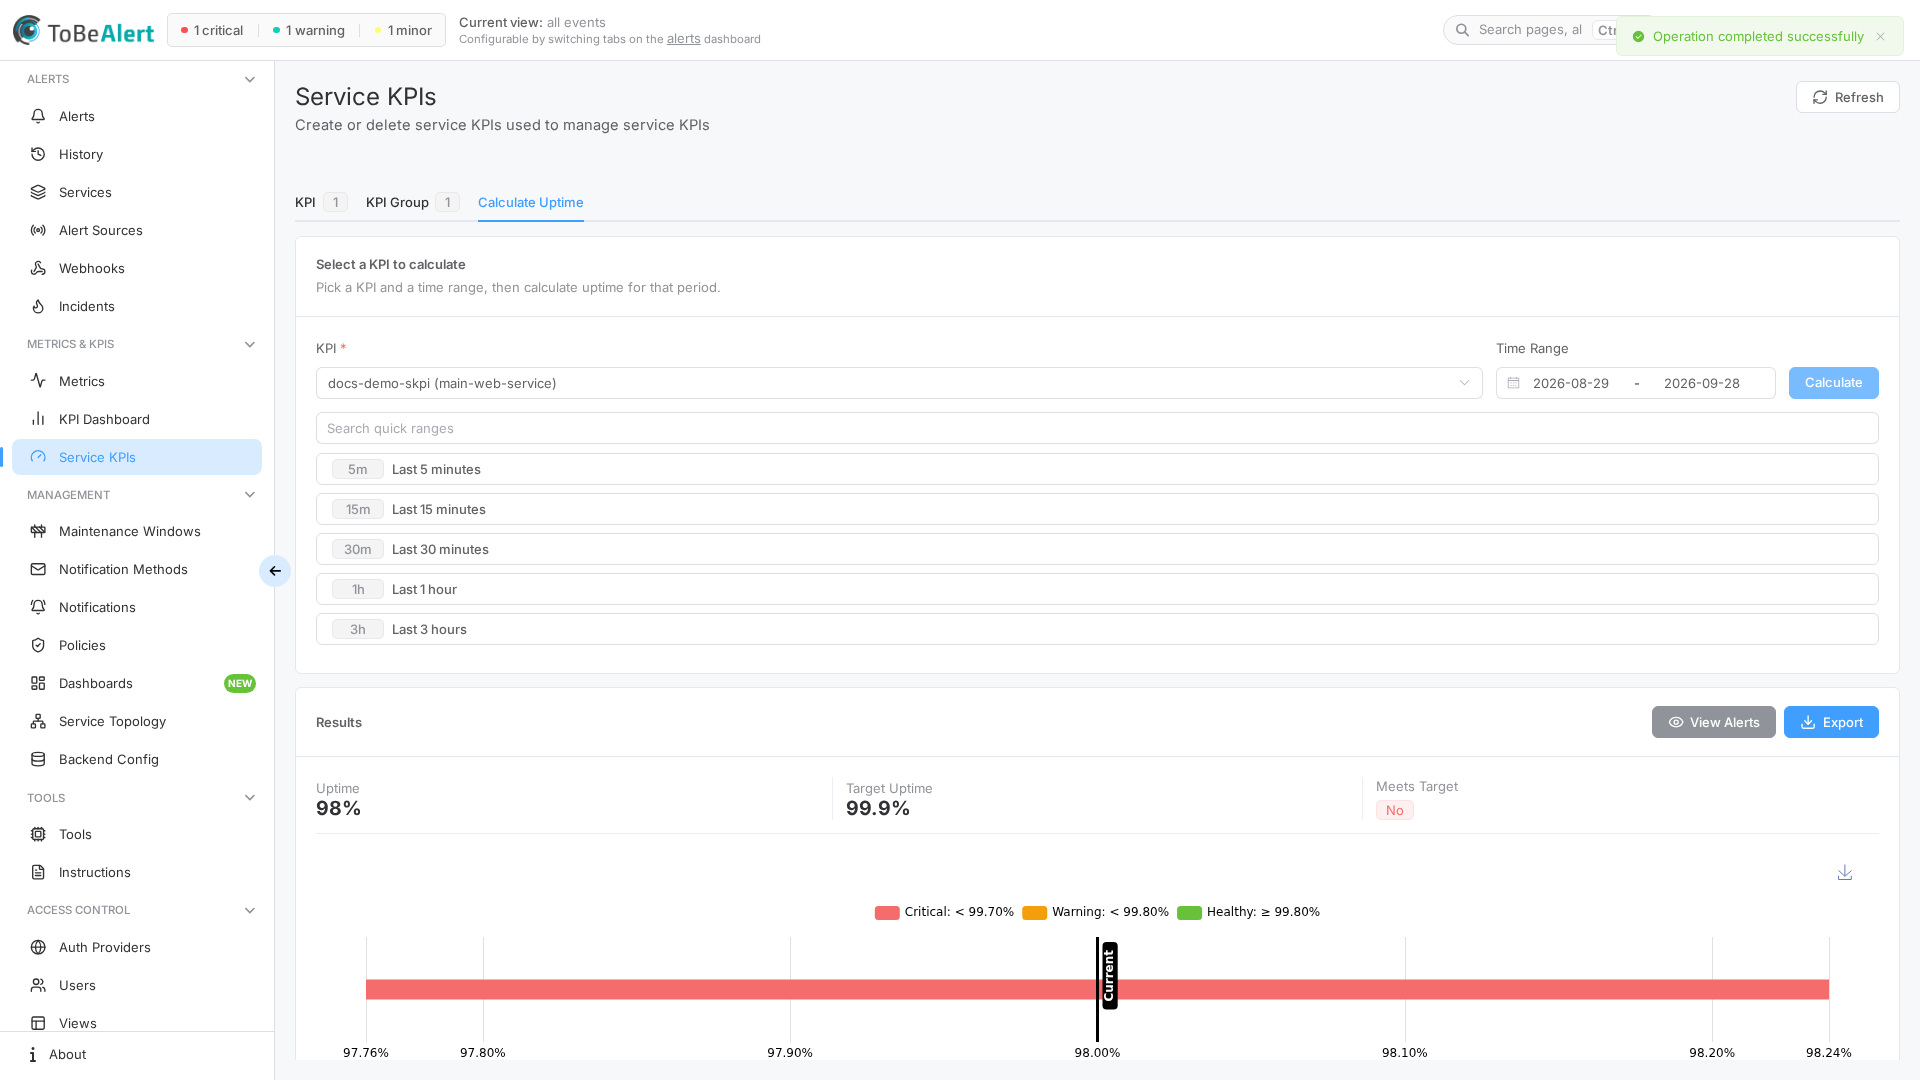Screen dimensions: 1920x1080
Task: Click the ToBeAlert logo
Action: click(84, 31)
